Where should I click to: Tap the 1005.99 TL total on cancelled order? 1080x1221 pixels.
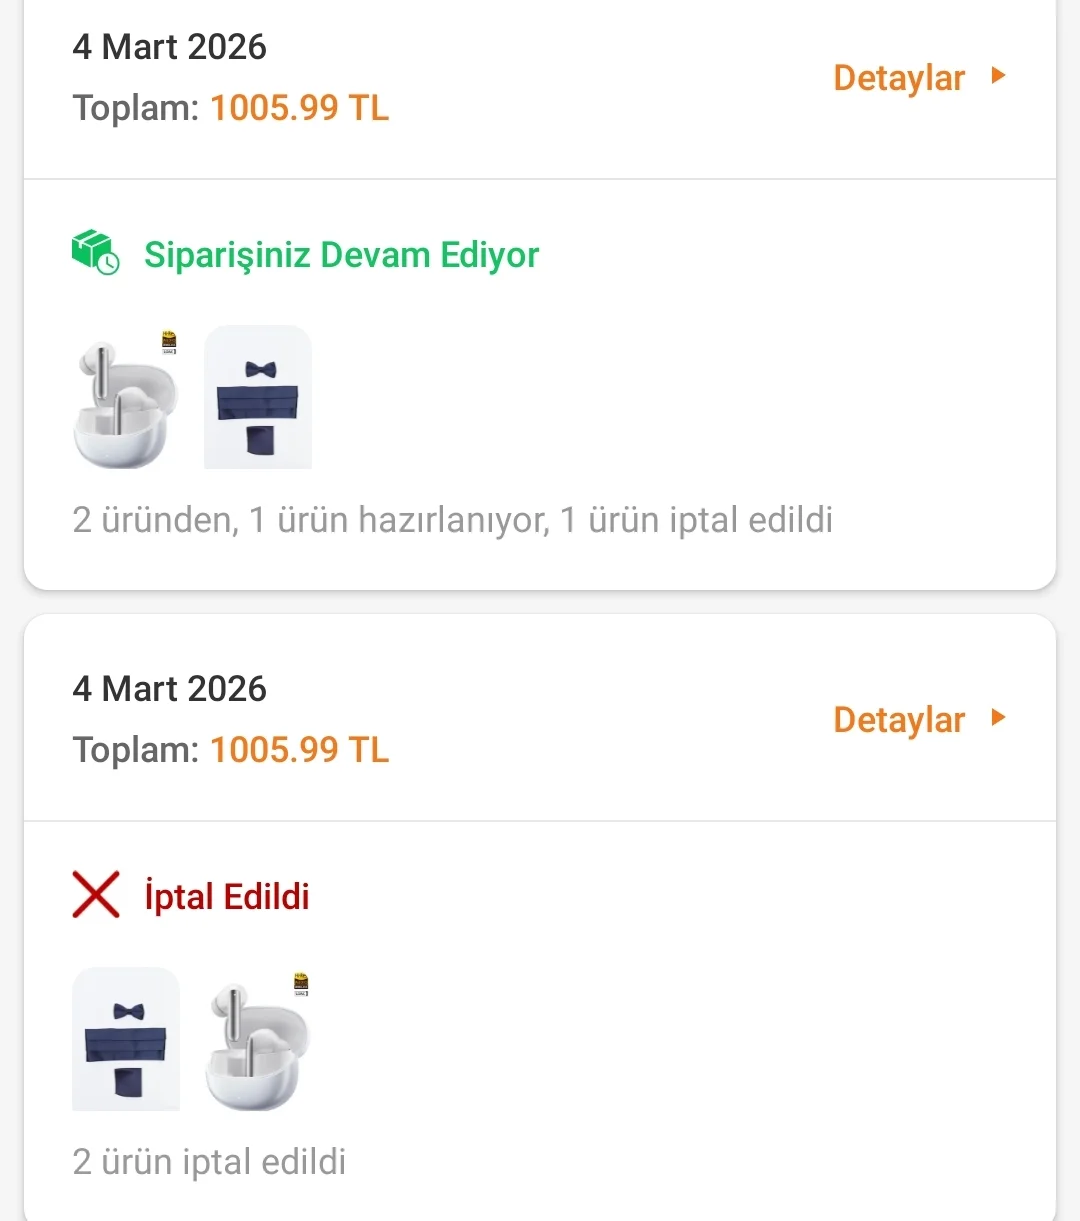pos(299,750)
